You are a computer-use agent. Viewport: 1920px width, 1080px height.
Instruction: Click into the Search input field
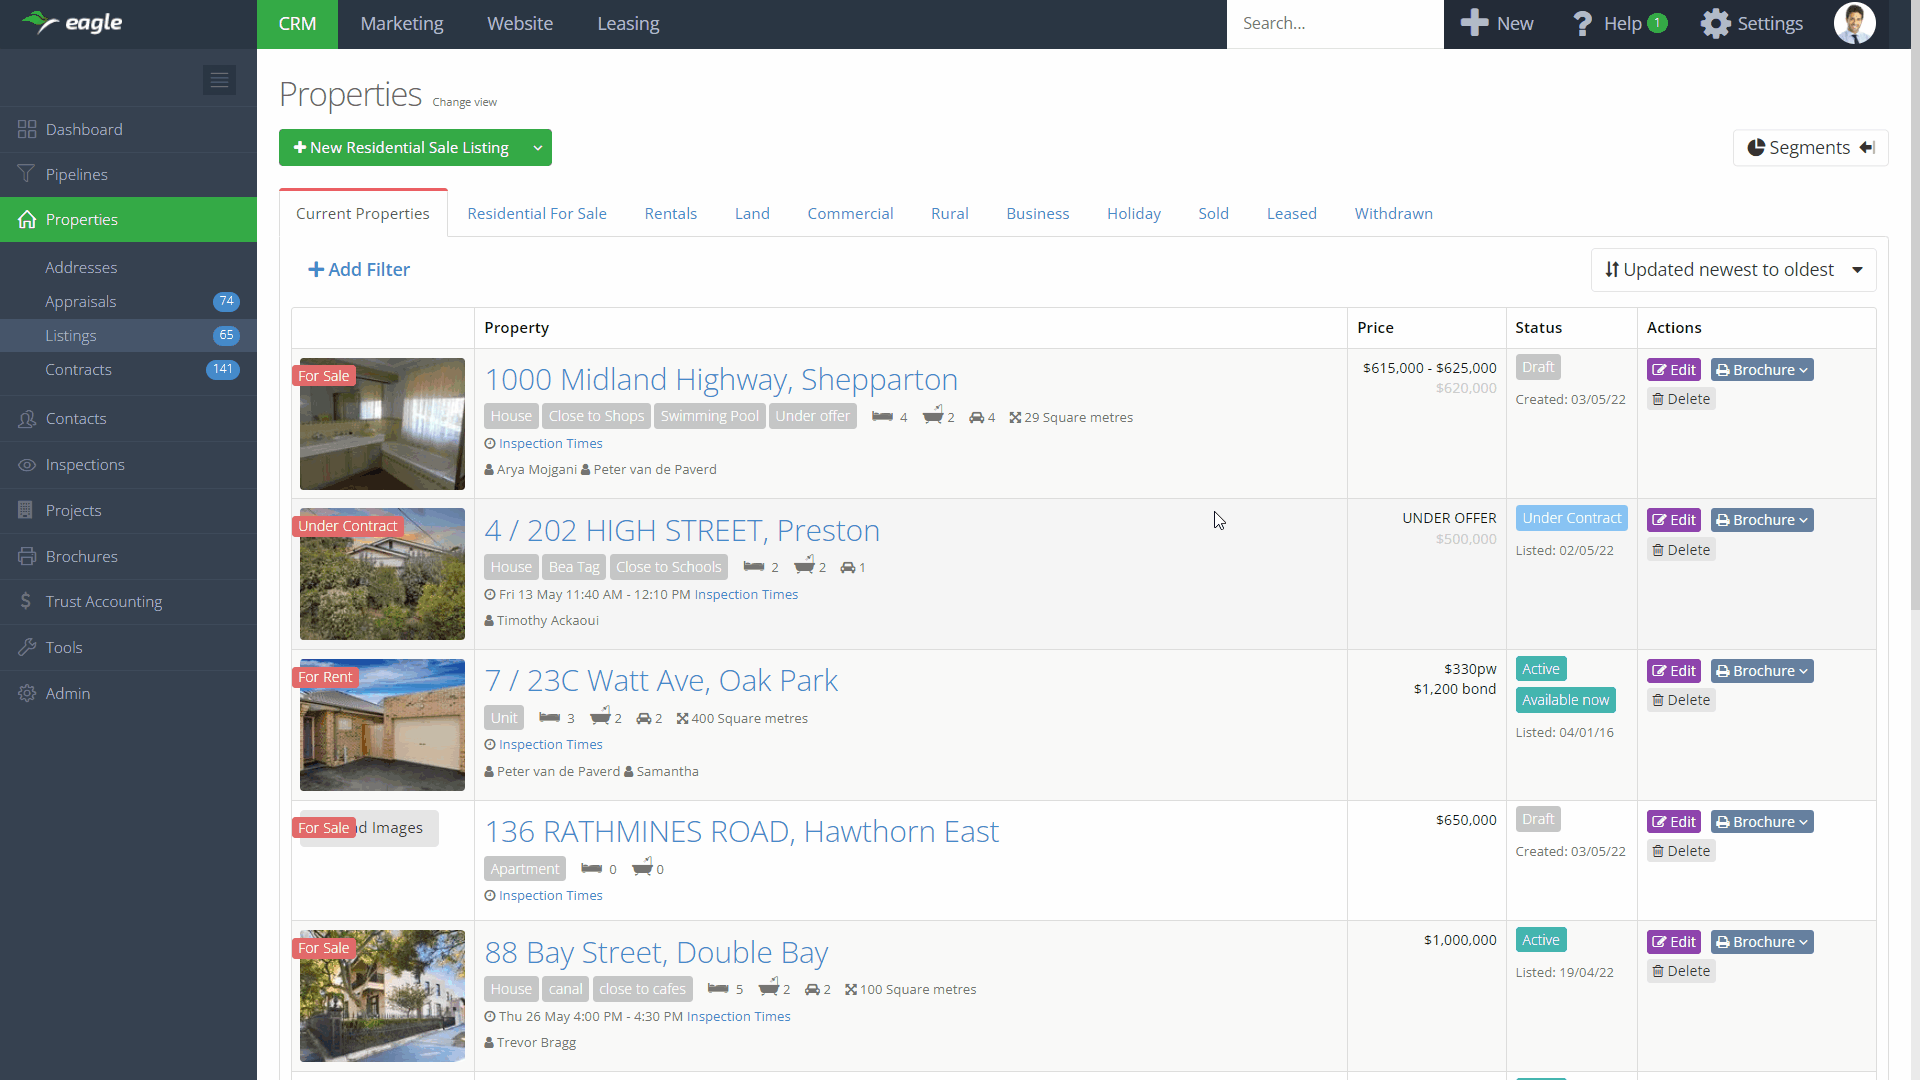click(1334, 24)
